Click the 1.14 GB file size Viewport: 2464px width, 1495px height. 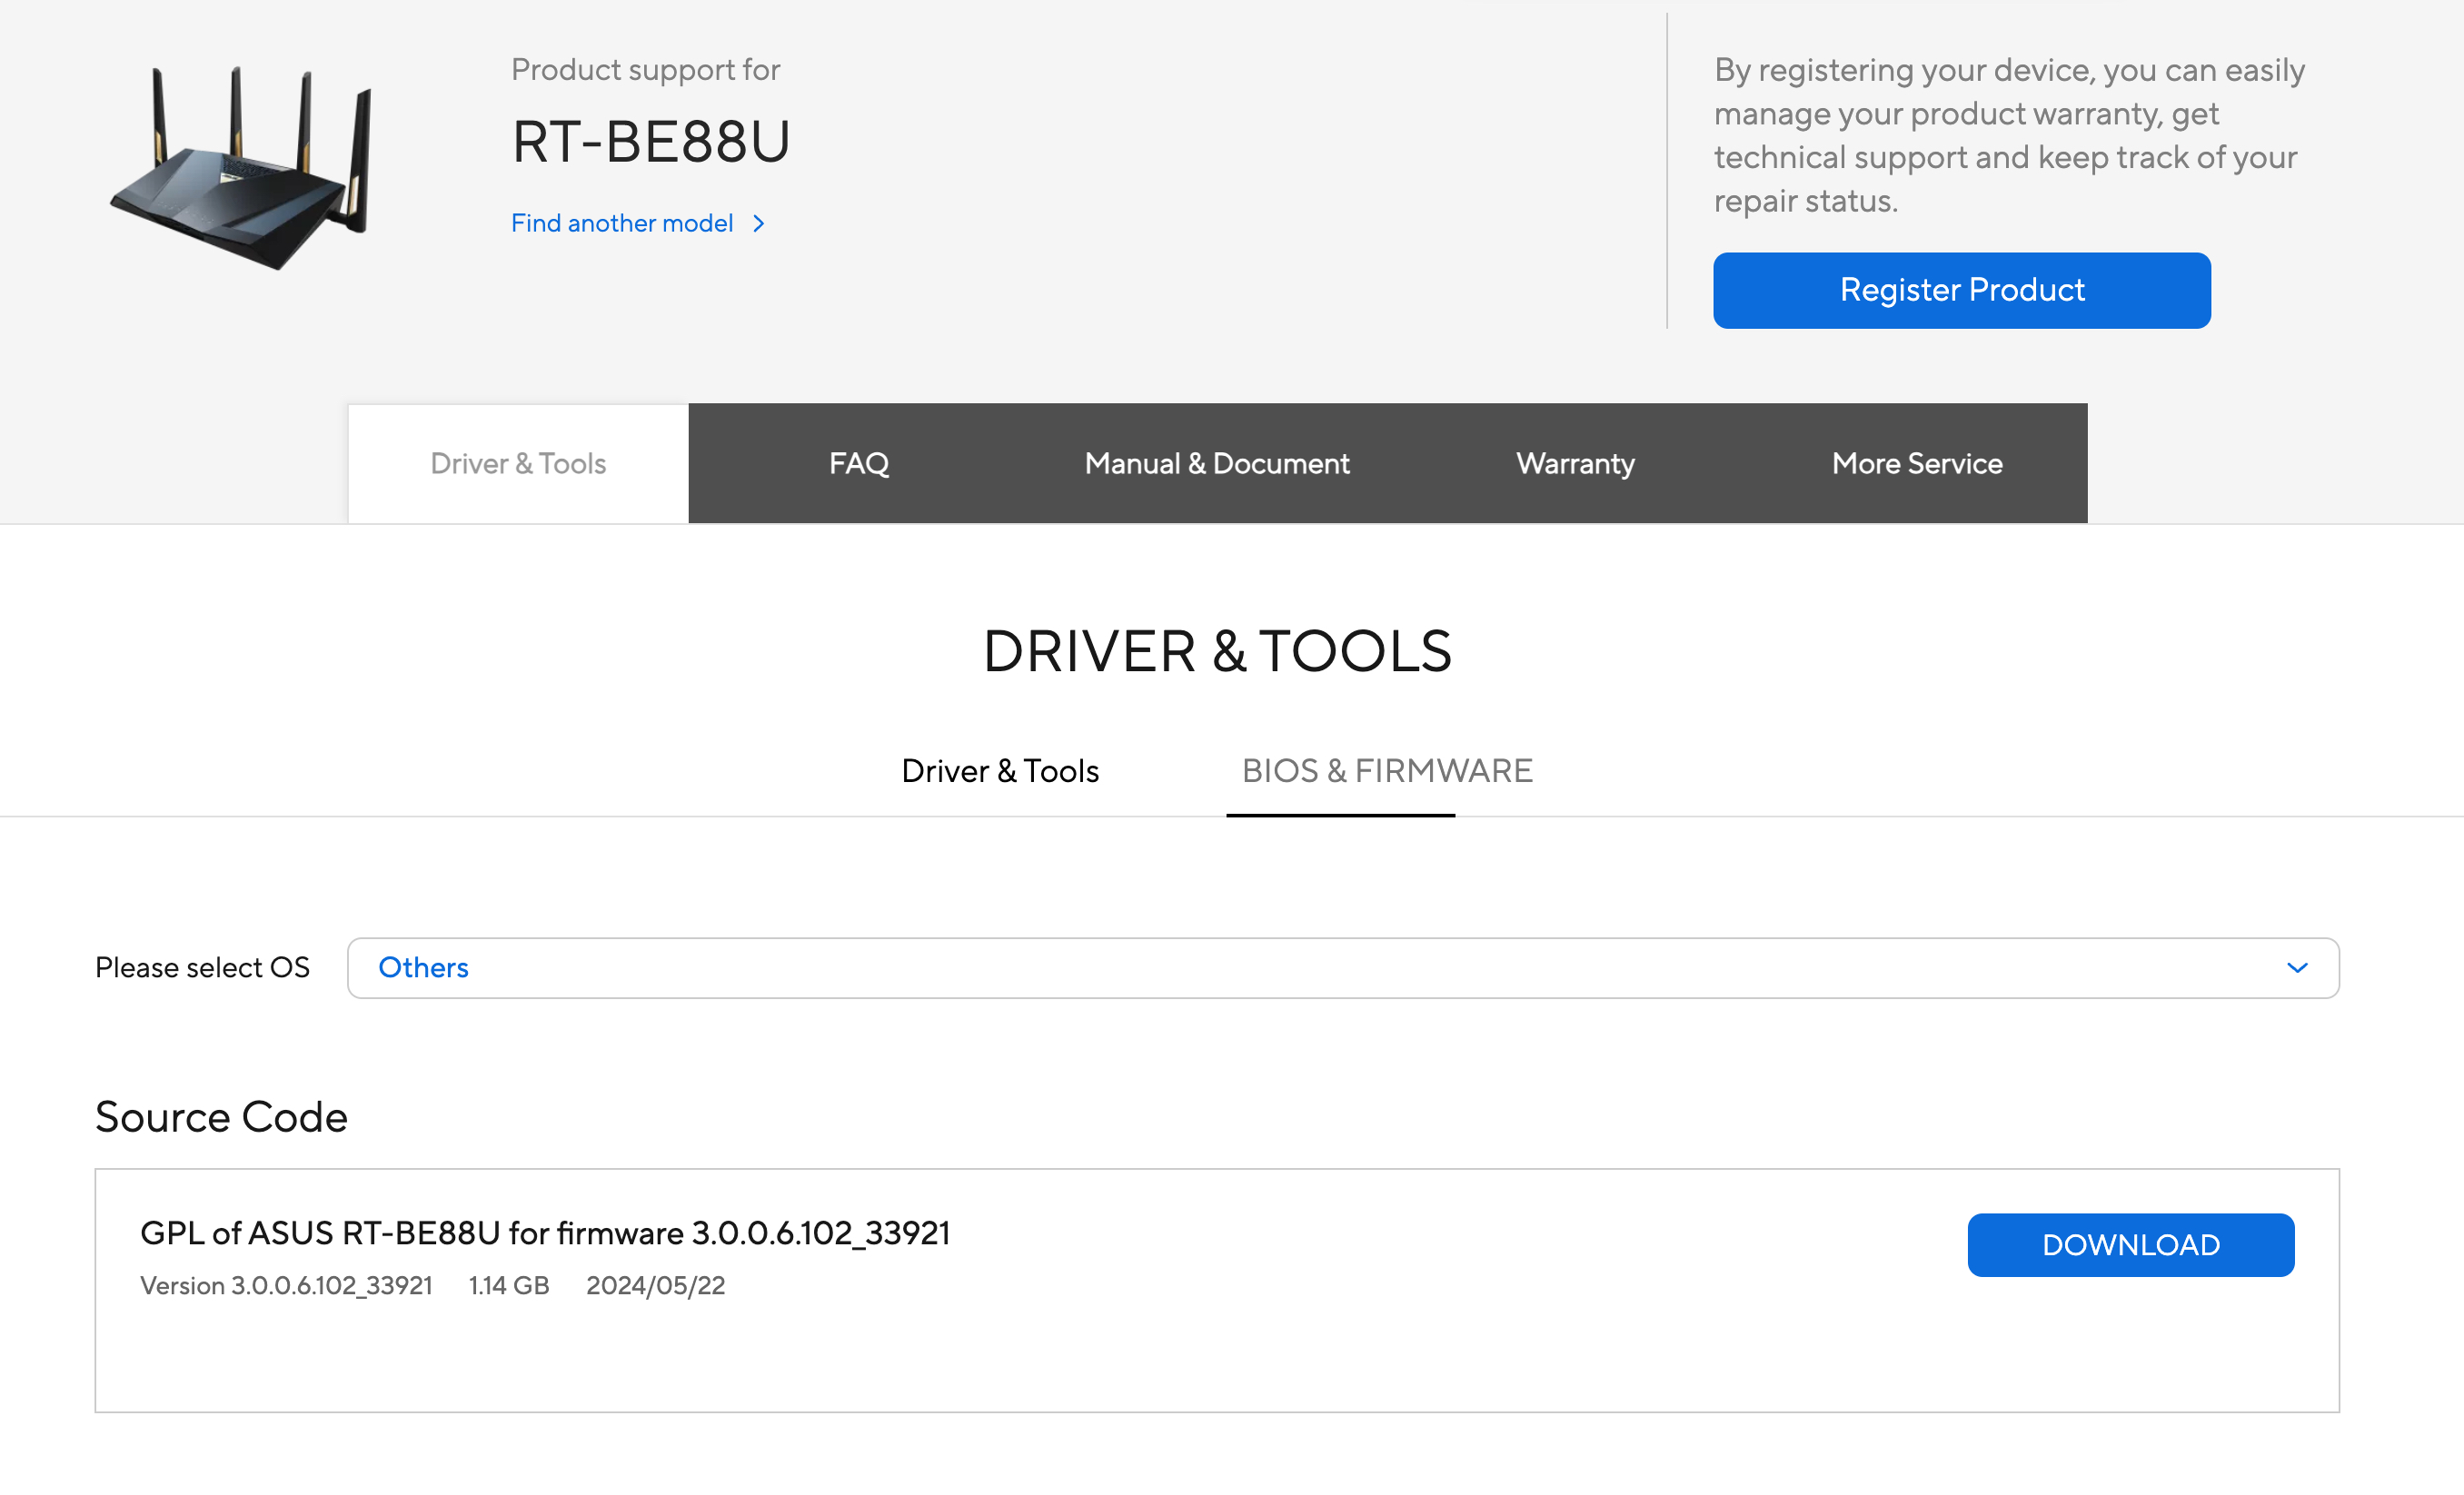(509, 1285)
